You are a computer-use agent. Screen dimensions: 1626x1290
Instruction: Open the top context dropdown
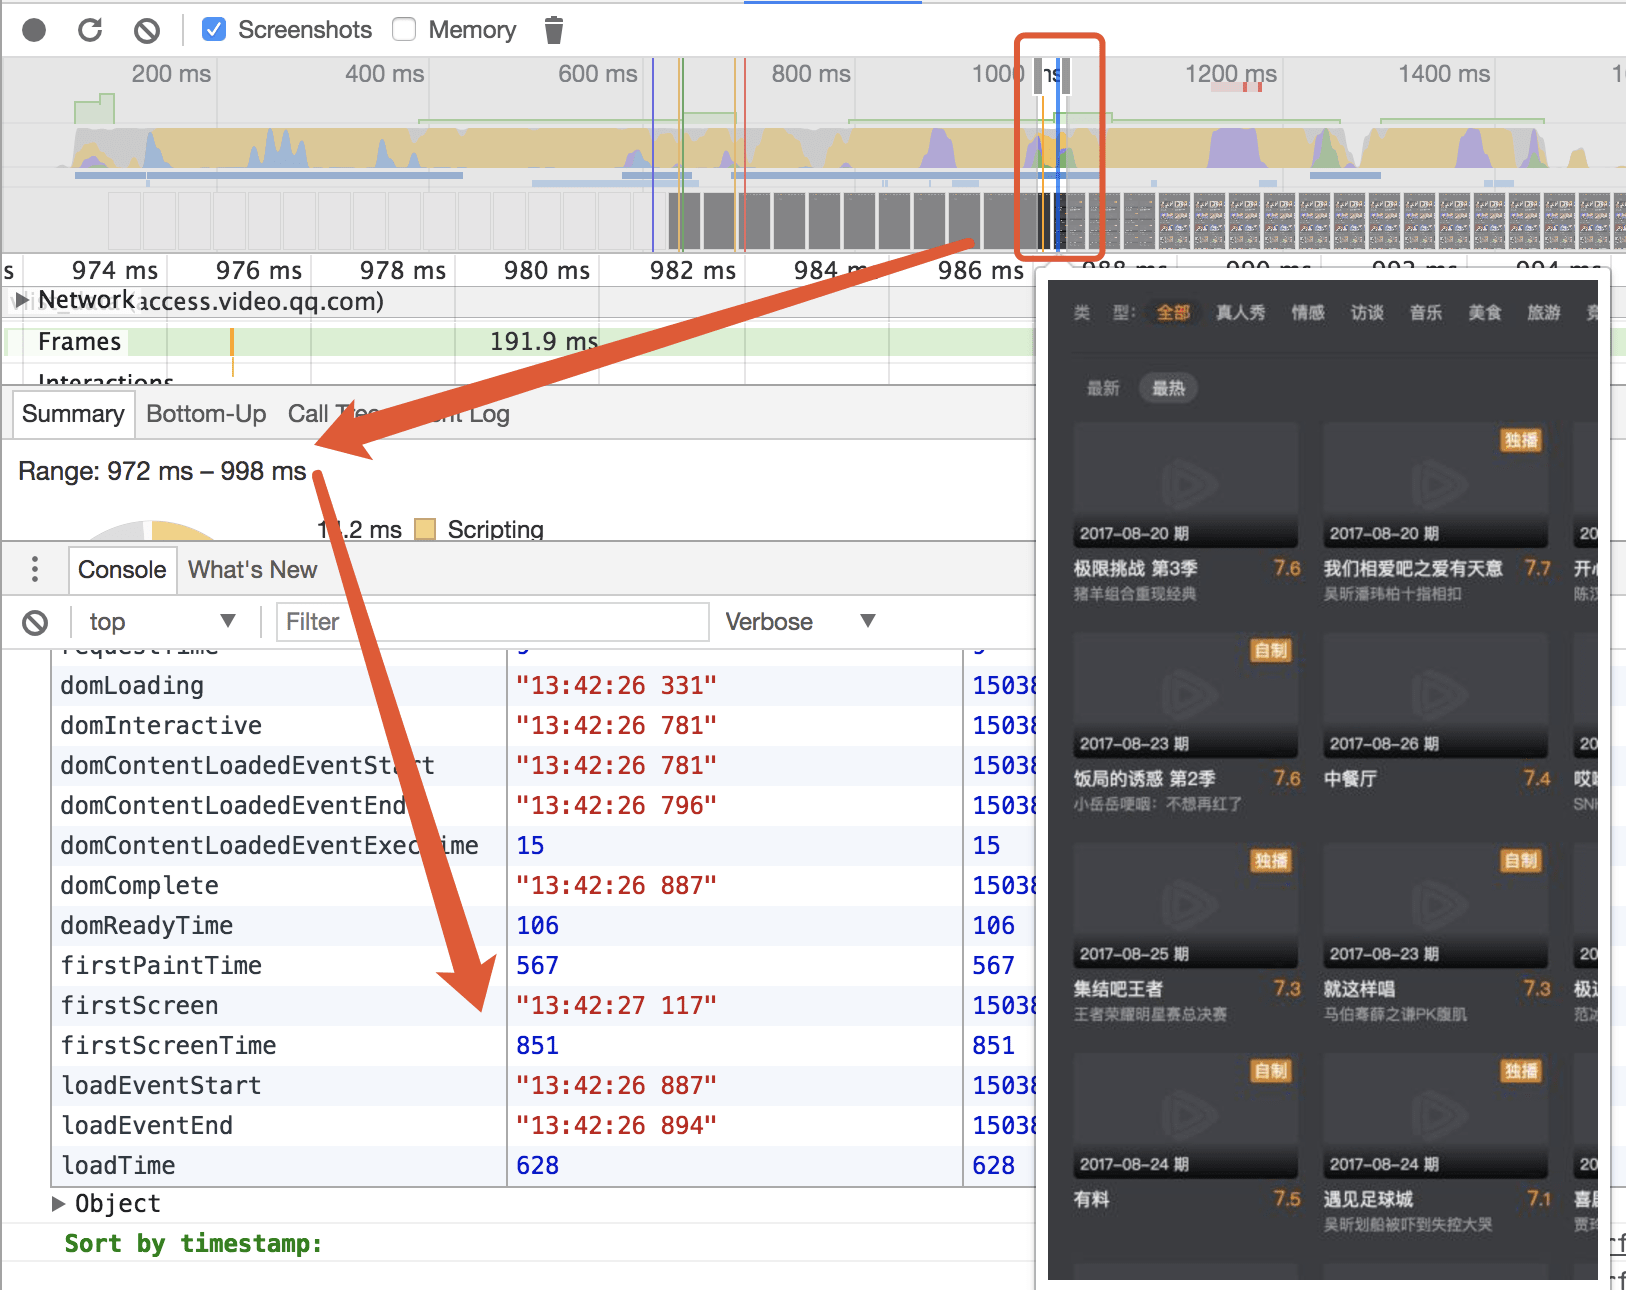[x=162, y=622]
